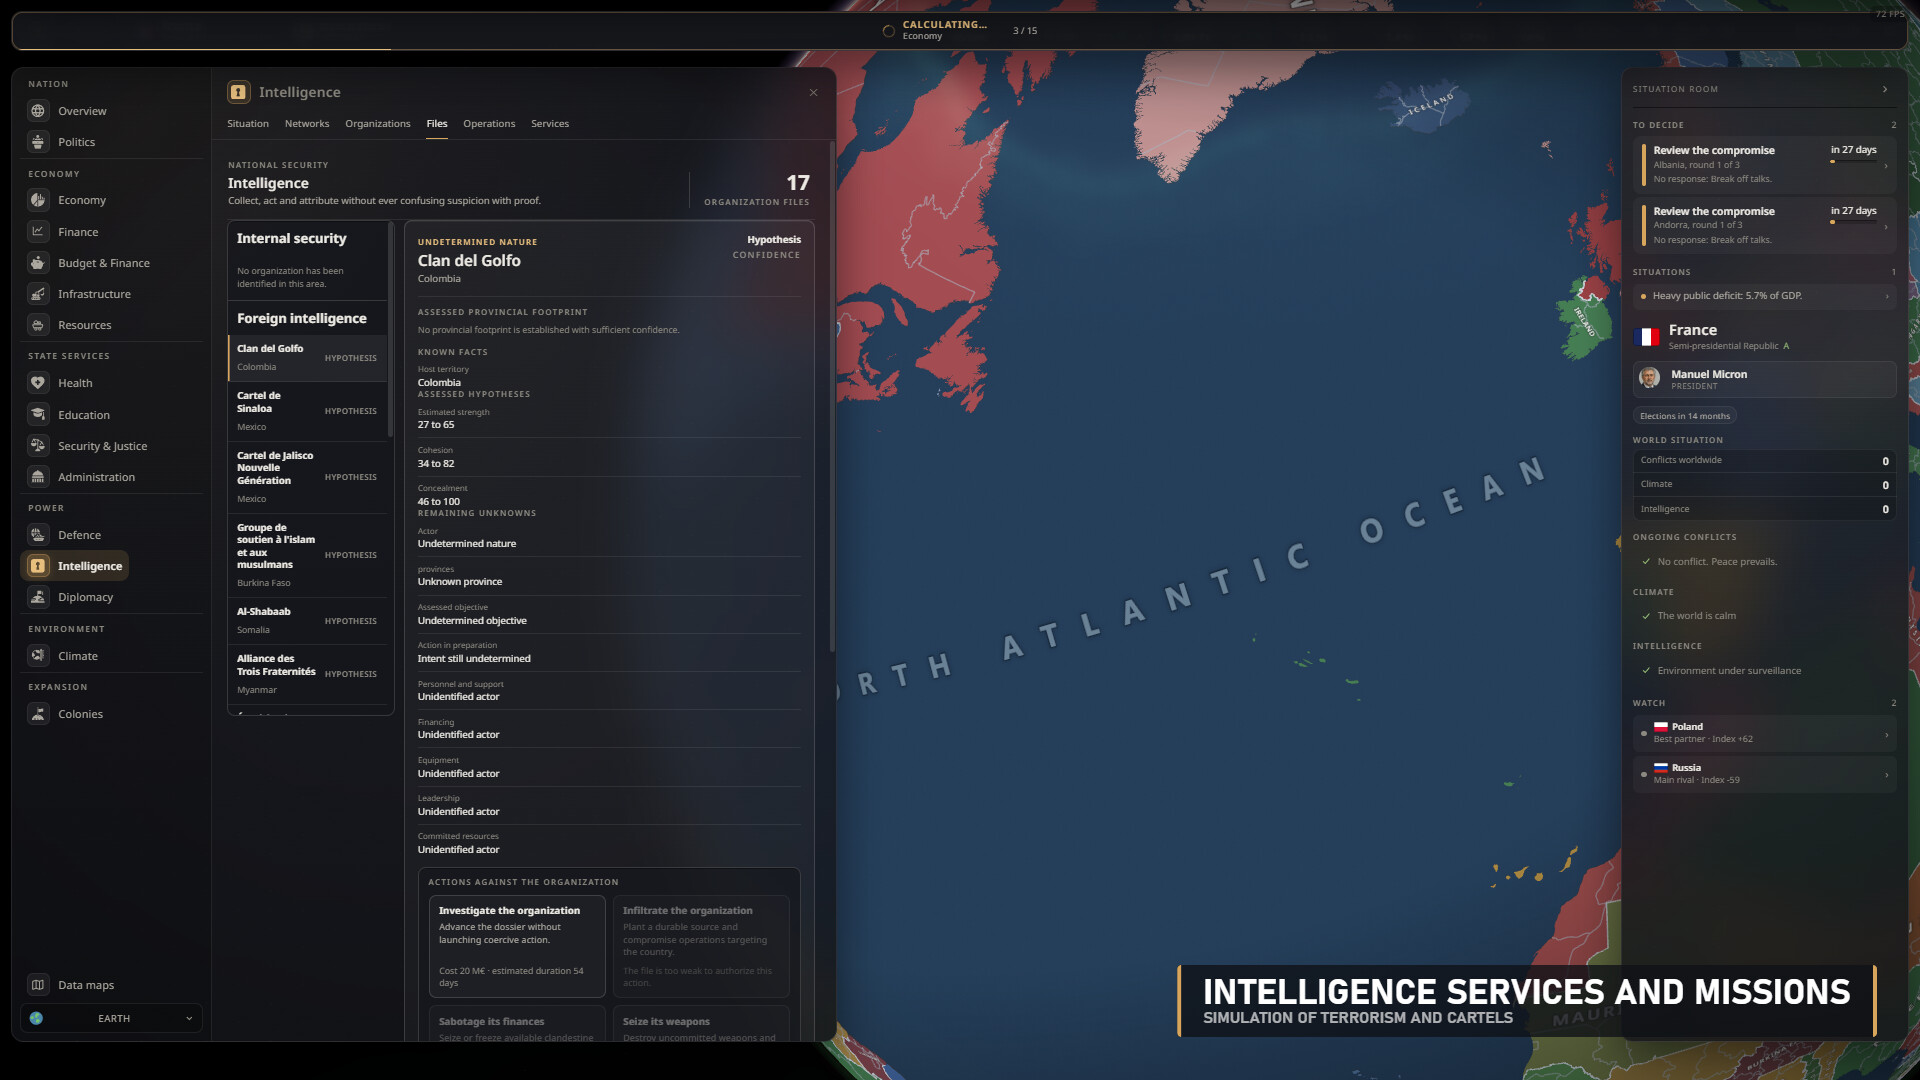
Task: Open the Colonies icon
Action: tap(38, 714)
